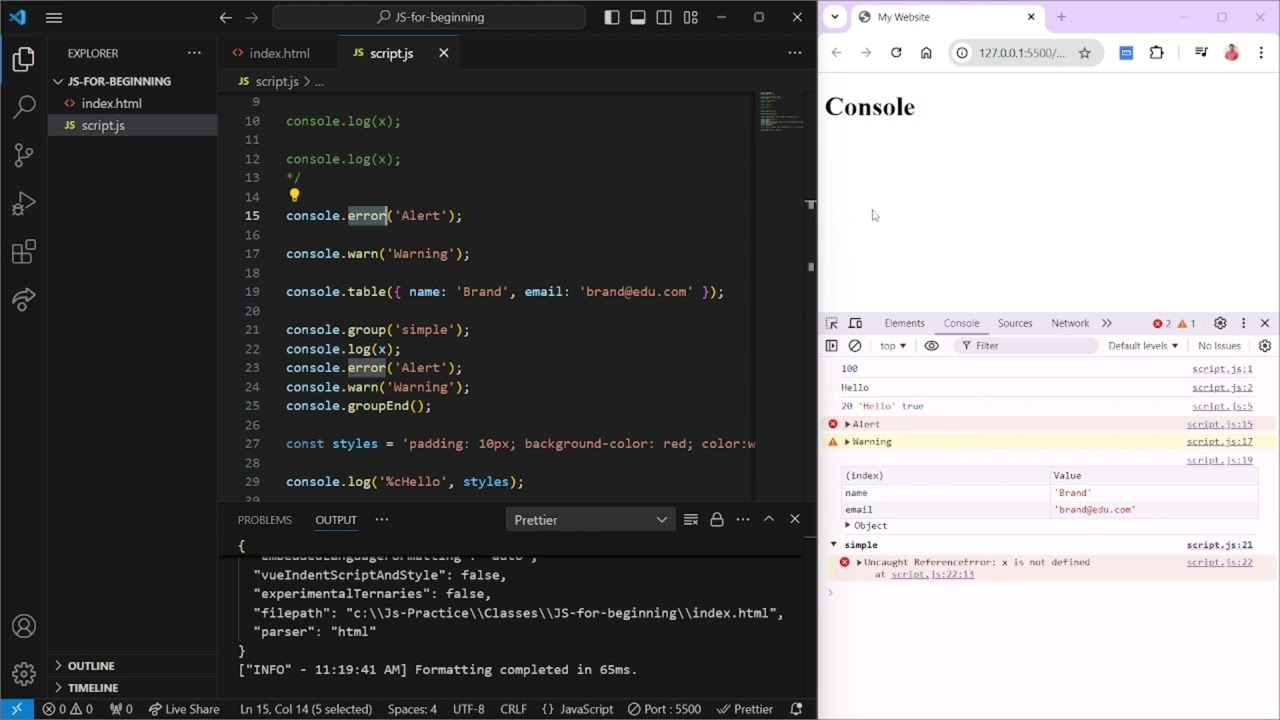Image resolution: width=1280 pixels, height=720 pixels.
Task: Open the hamburger application menu
Action: click(x=54, y=17)
